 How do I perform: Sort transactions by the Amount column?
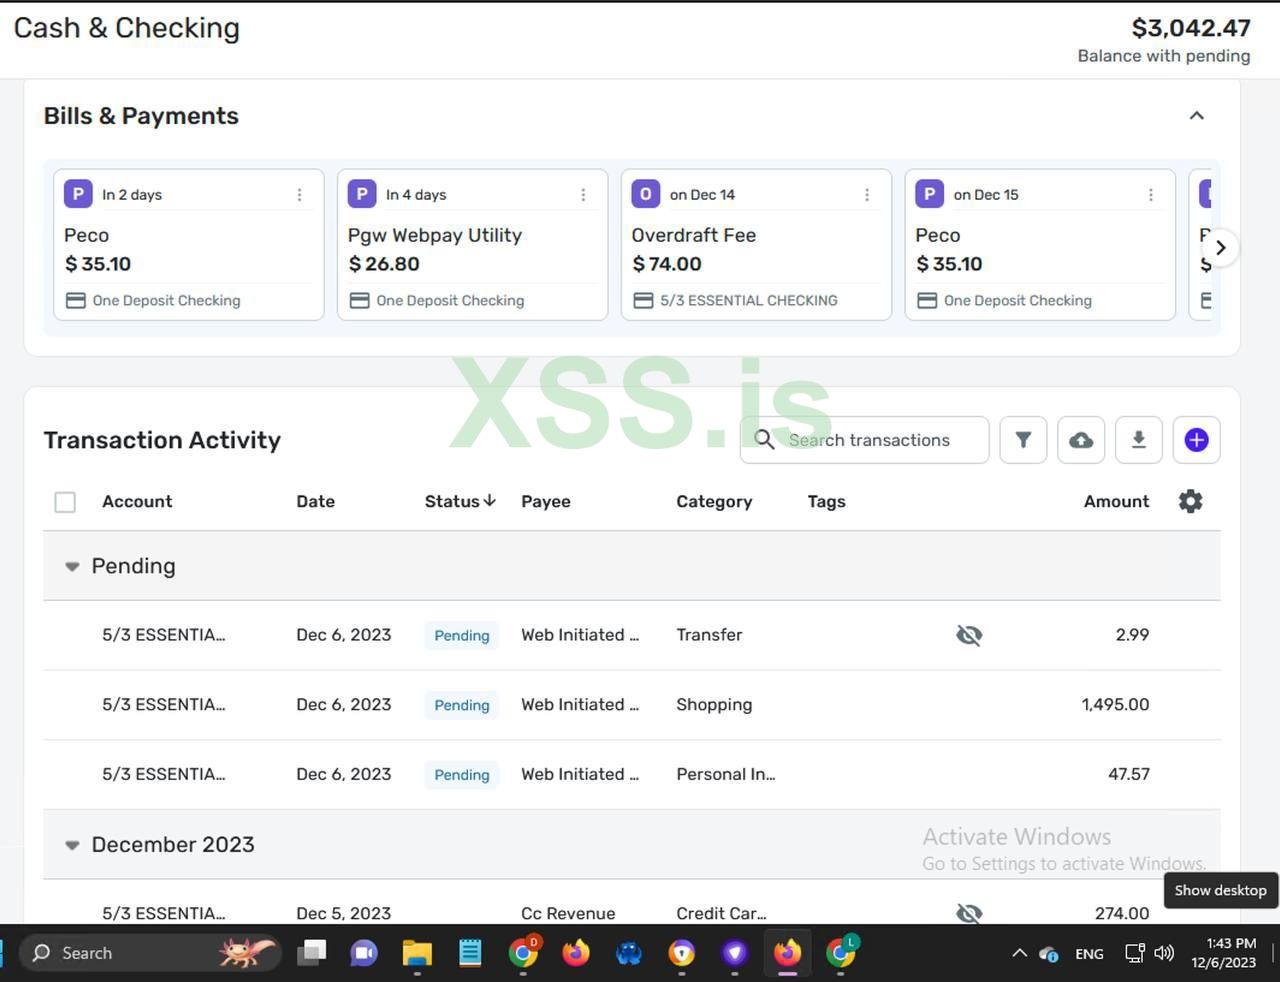pos(1116,501)
